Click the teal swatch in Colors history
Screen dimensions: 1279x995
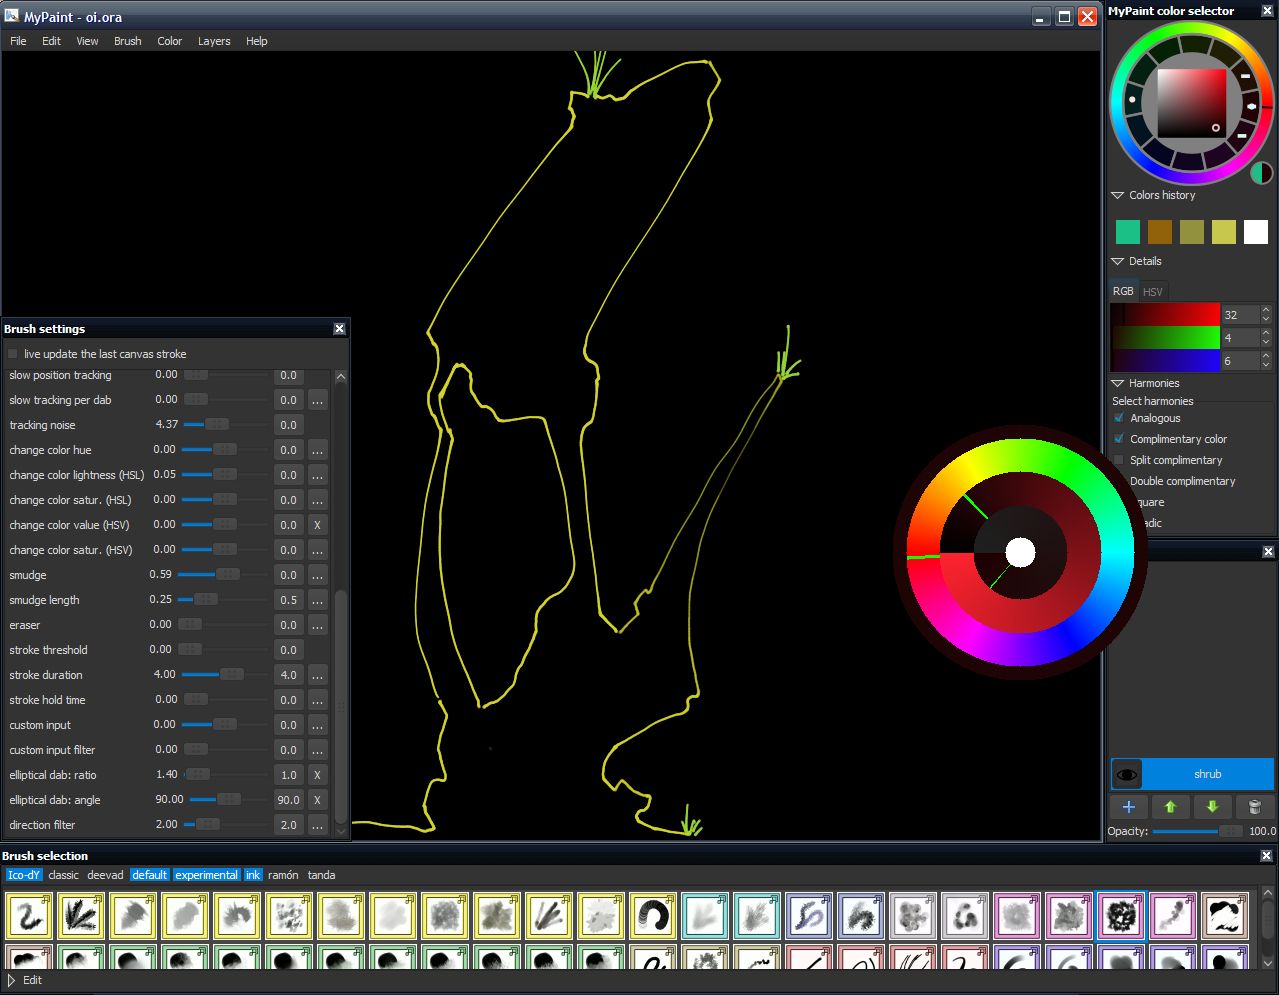click(x=1127, y=232)
